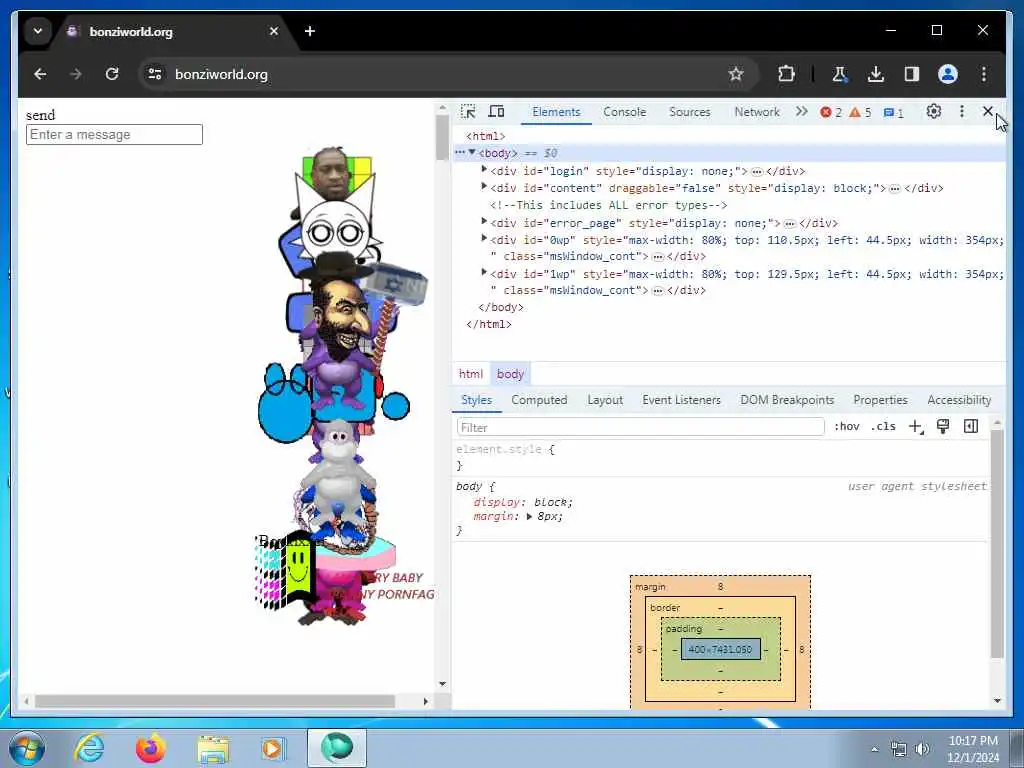Focus the styles Filter input
Image resolution: width=1024 pixels, height=768 pixels.
click(x=641, y=427)
